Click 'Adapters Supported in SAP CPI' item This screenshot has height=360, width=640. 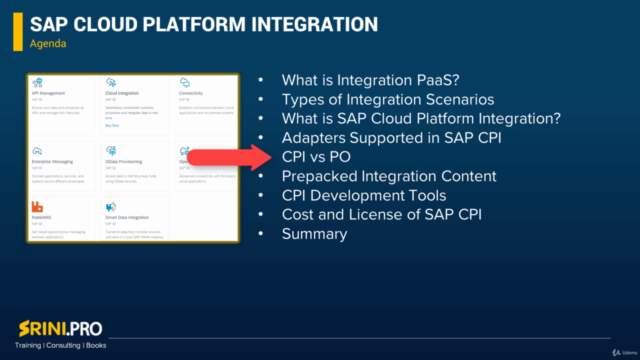(x=391, y=138)
